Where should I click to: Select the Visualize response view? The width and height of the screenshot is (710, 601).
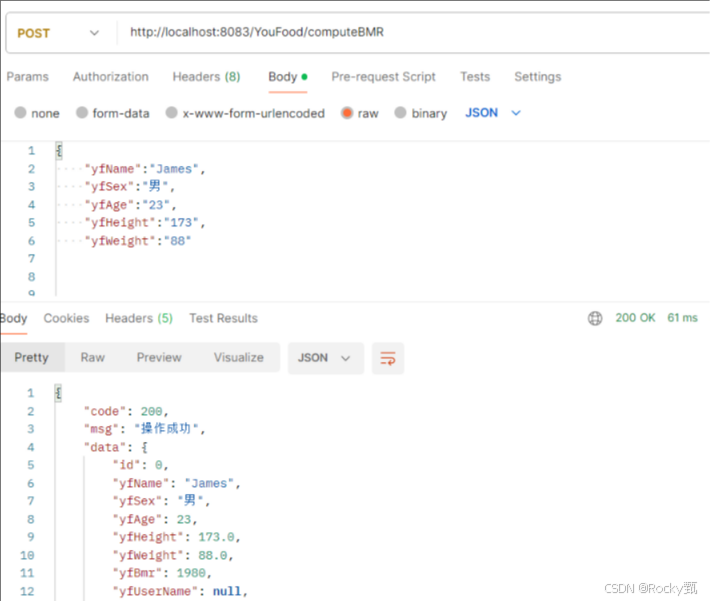[x=239, y=357]
